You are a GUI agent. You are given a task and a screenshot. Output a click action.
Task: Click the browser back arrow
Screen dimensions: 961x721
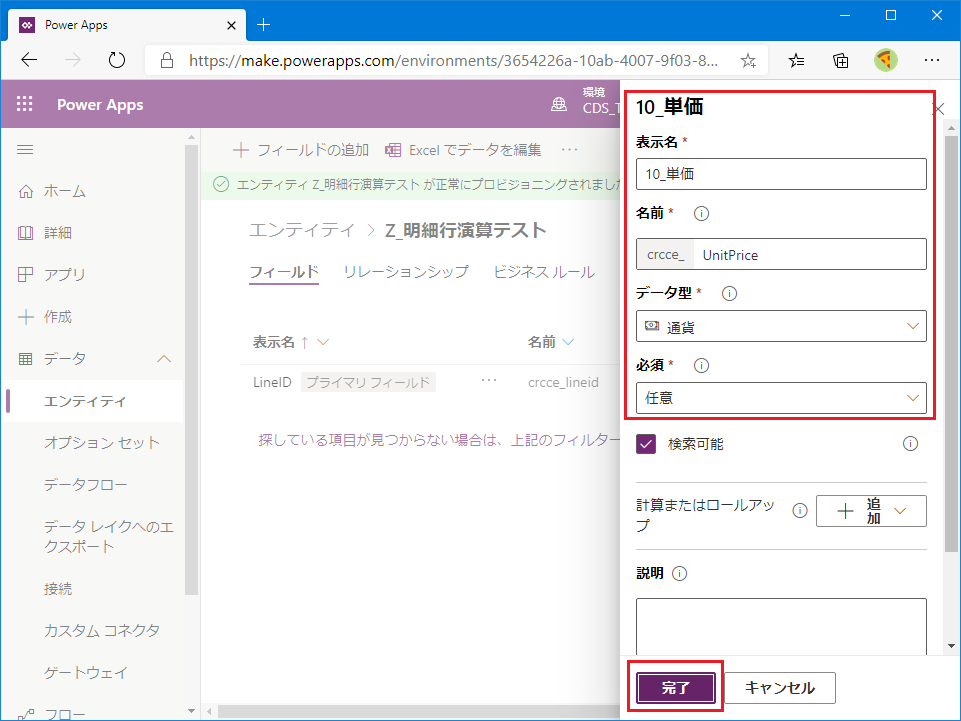point(29,60)
